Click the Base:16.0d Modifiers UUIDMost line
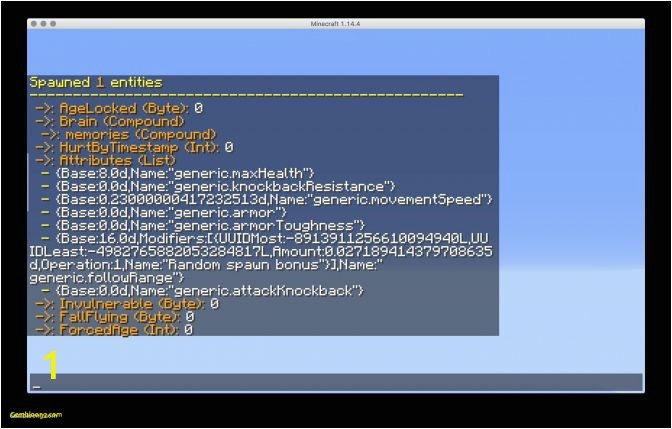This screenshot has height=429, width=672. 264,239
